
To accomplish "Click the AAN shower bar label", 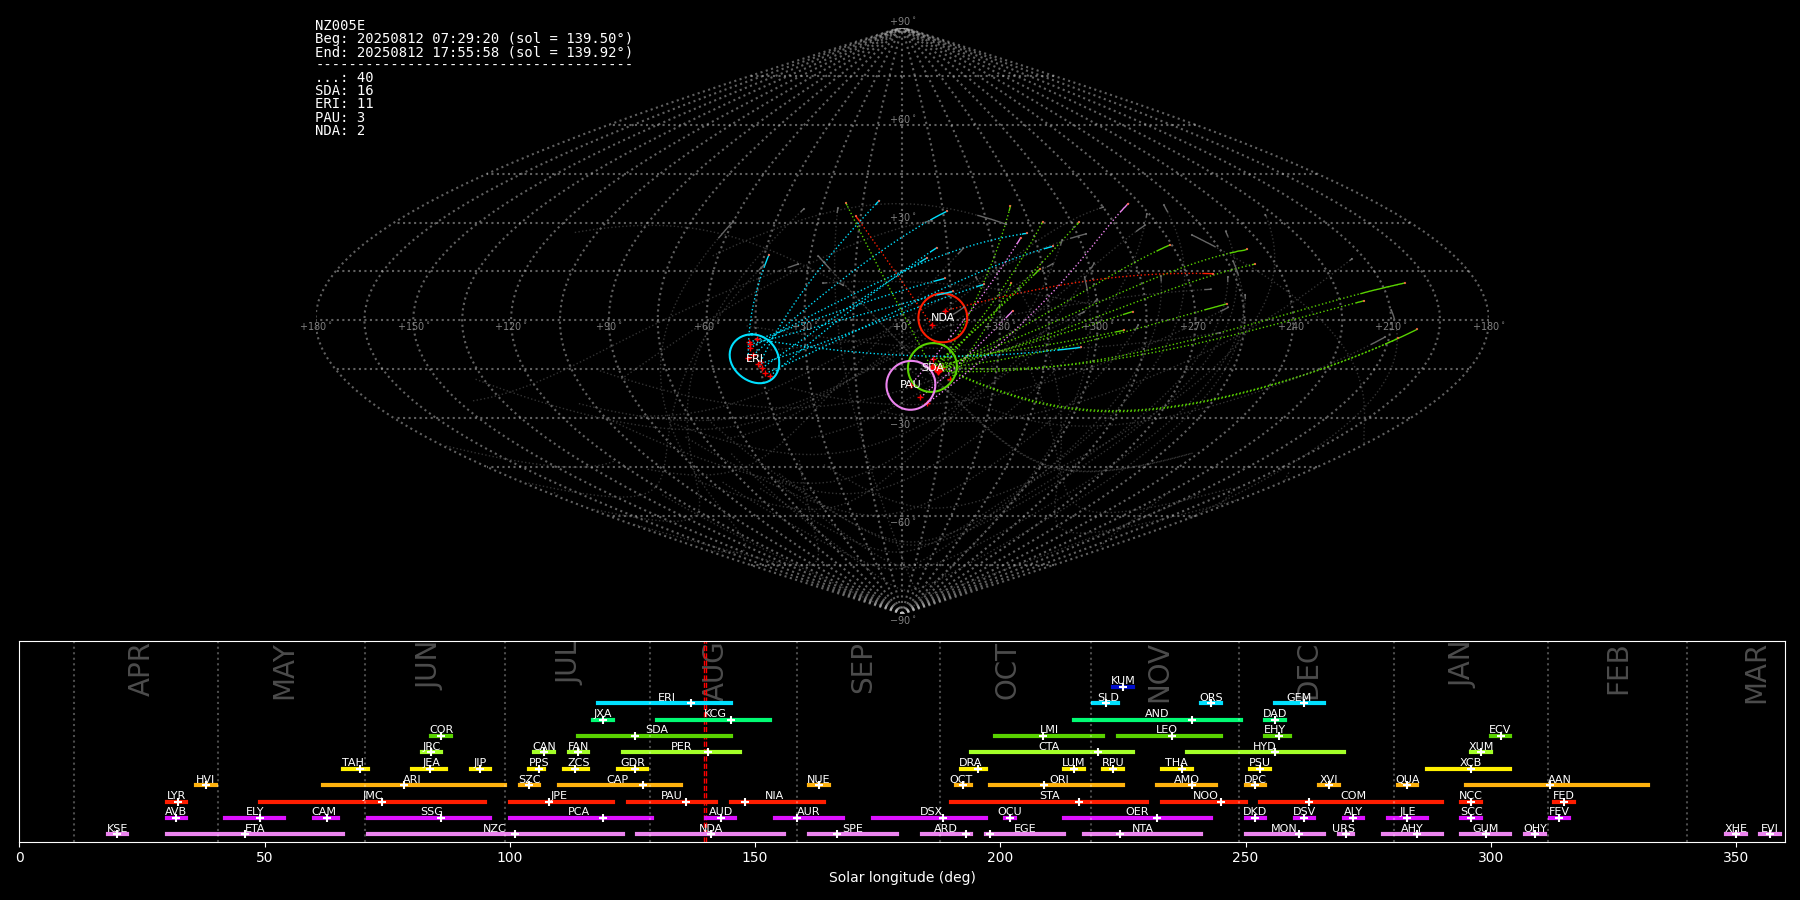I will [x=1559, y=780].
